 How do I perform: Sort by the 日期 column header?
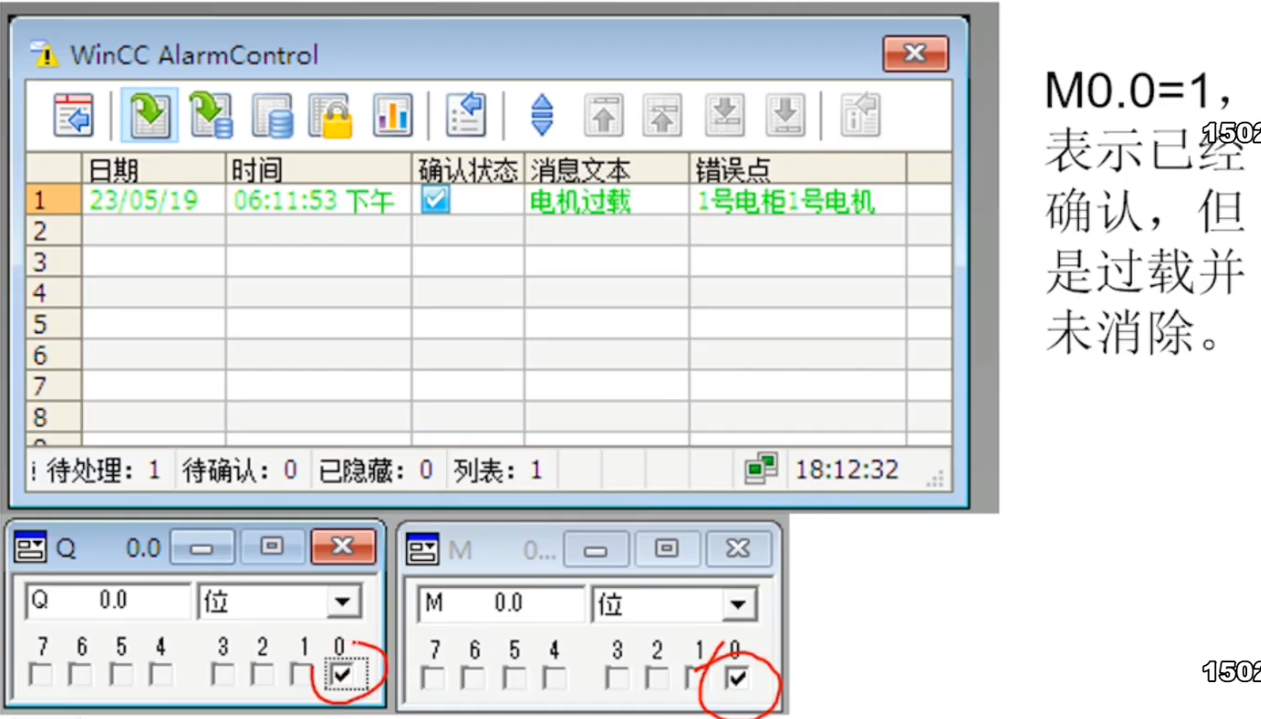[154, 168]
